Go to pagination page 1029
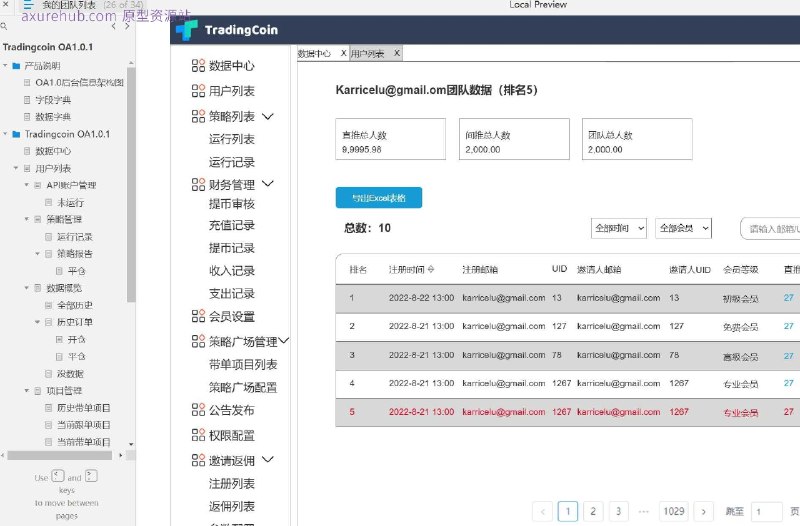The height and width of the screenshot is (526, 800). [674, 511]
